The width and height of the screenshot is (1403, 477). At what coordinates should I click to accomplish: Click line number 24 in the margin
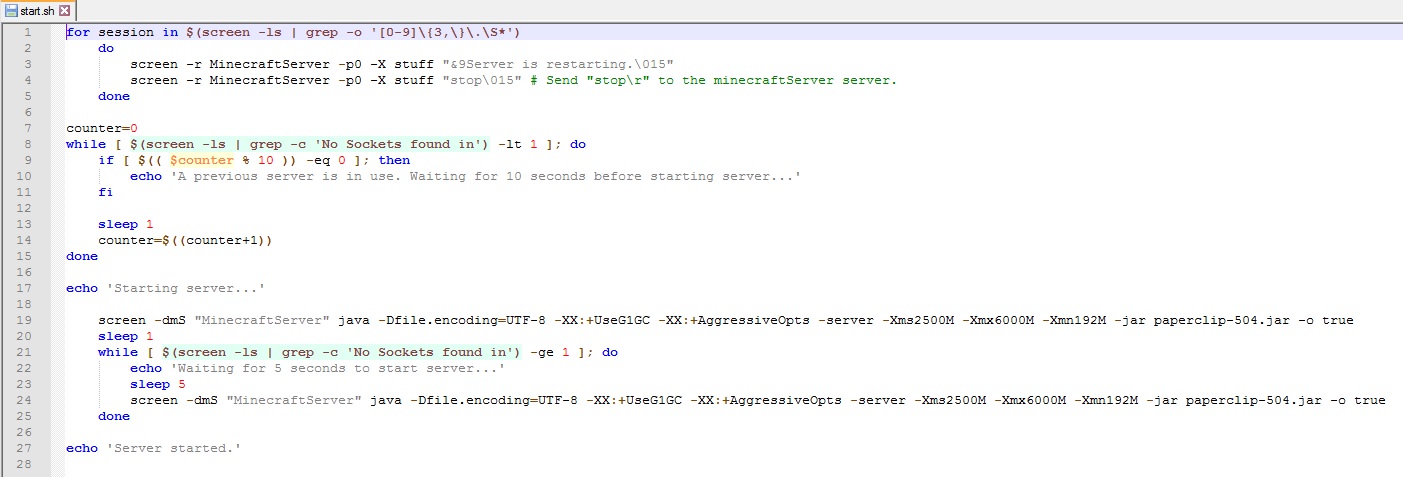point(25,400)
